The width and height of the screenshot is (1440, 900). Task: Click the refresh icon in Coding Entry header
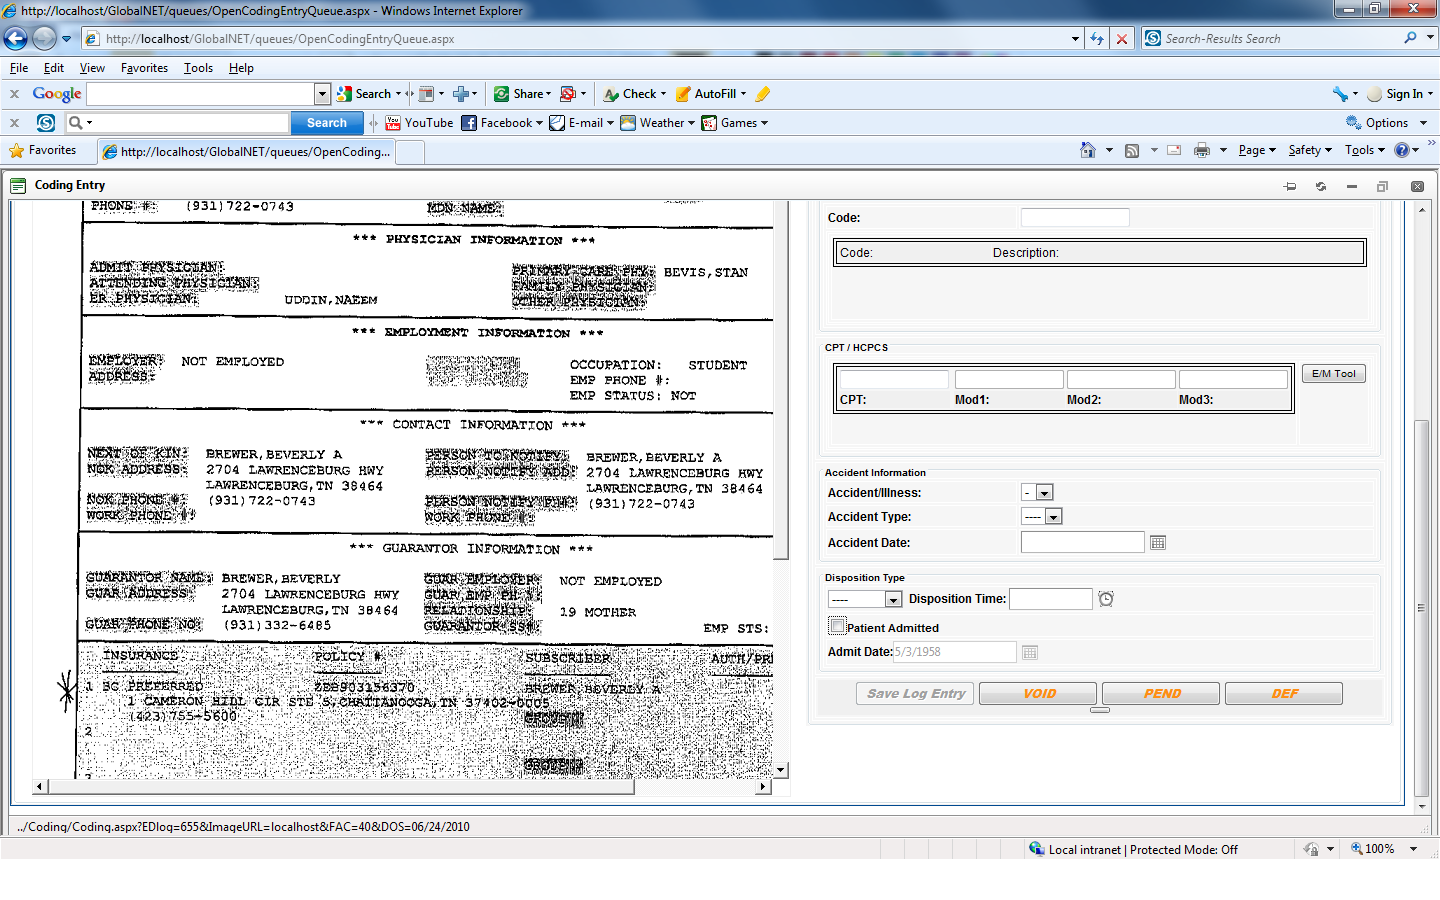1321,187
